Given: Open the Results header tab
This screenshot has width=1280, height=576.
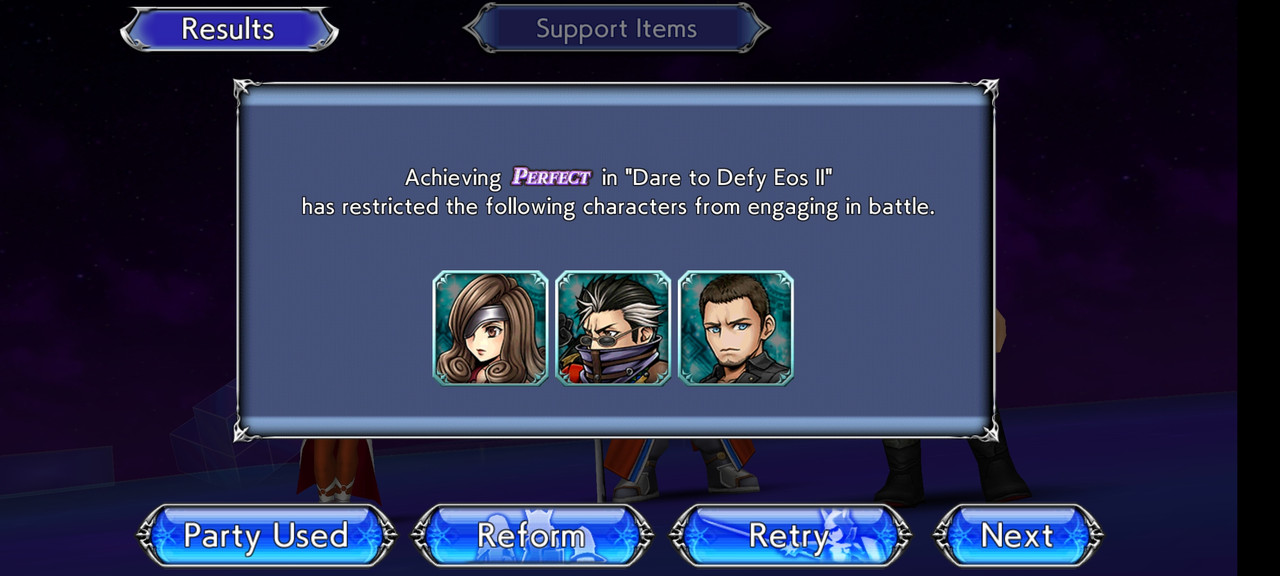Looking at the screenshot, I should point(229,29).
